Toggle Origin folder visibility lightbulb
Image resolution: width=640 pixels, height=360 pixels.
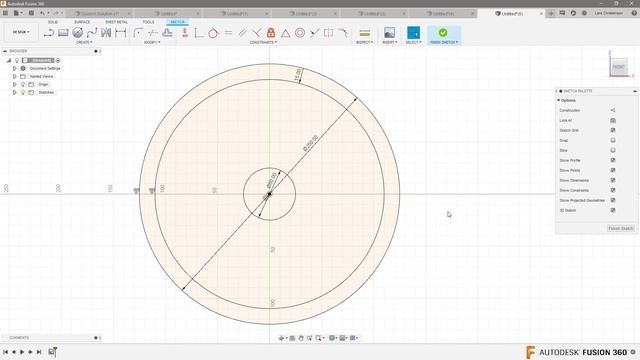(x=23, y=84)
